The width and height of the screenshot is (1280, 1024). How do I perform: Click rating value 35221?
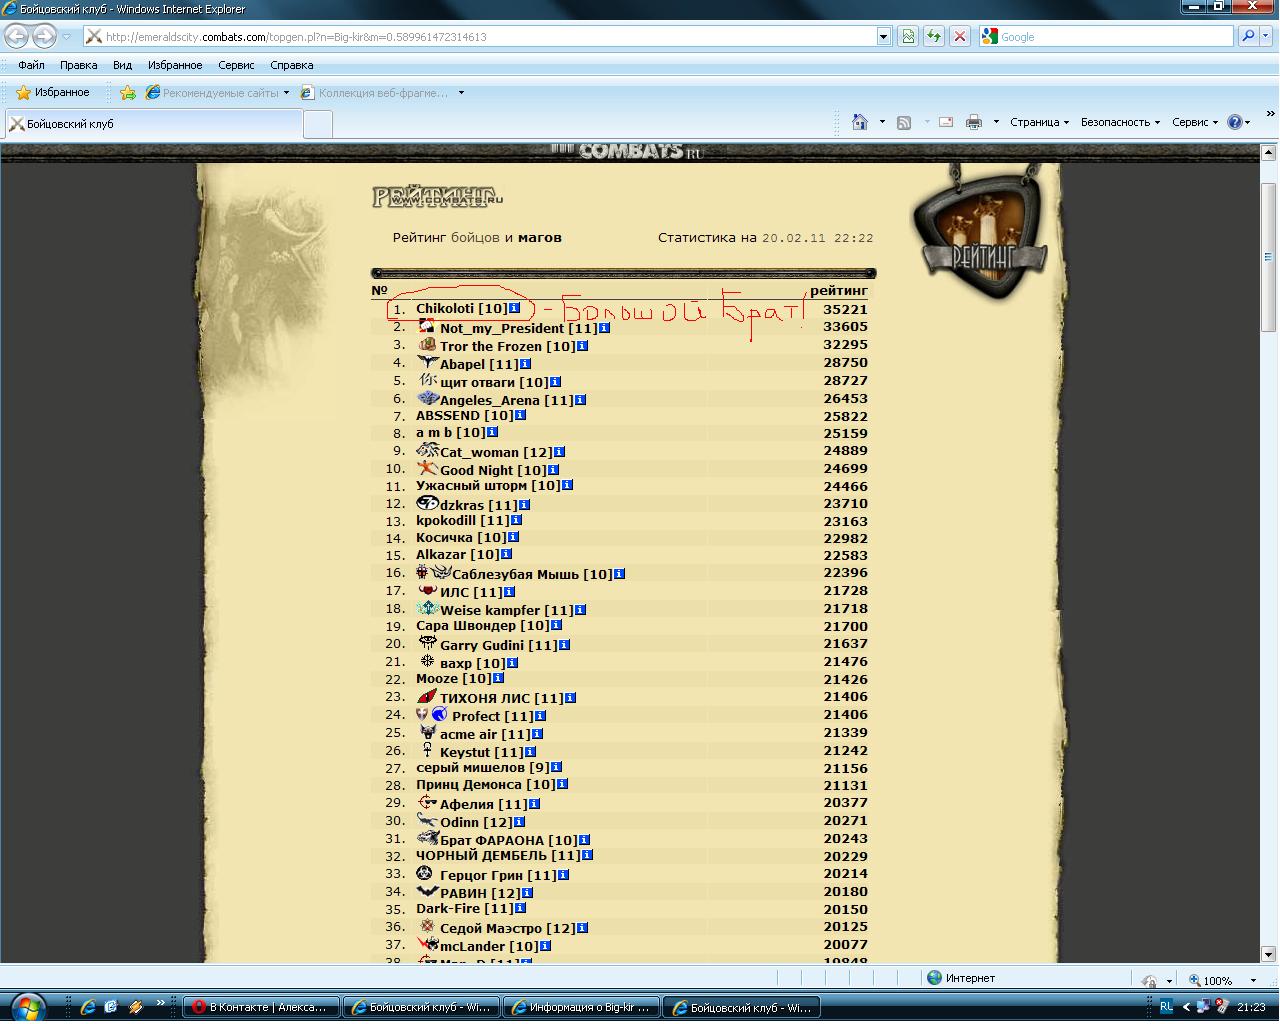coord(845,309)
